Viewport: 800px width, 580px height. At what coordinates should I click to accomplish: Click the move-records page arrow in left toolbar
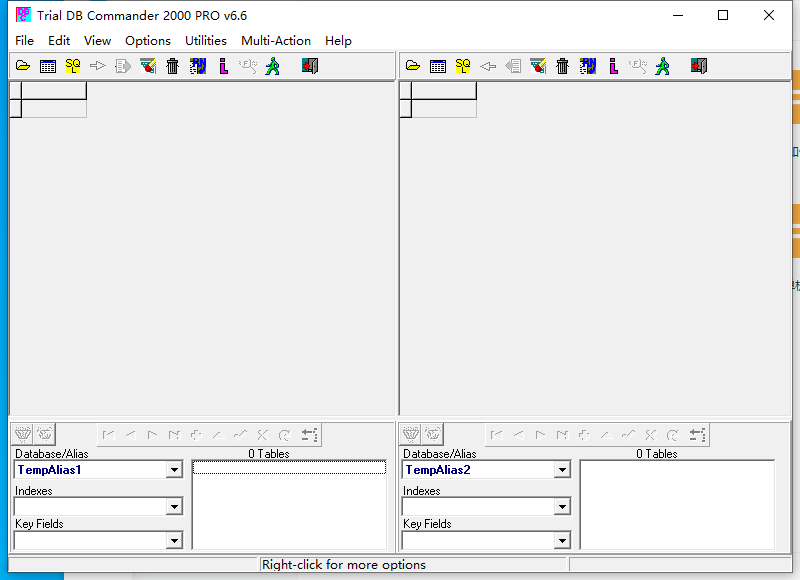click(x=122, y=66)
